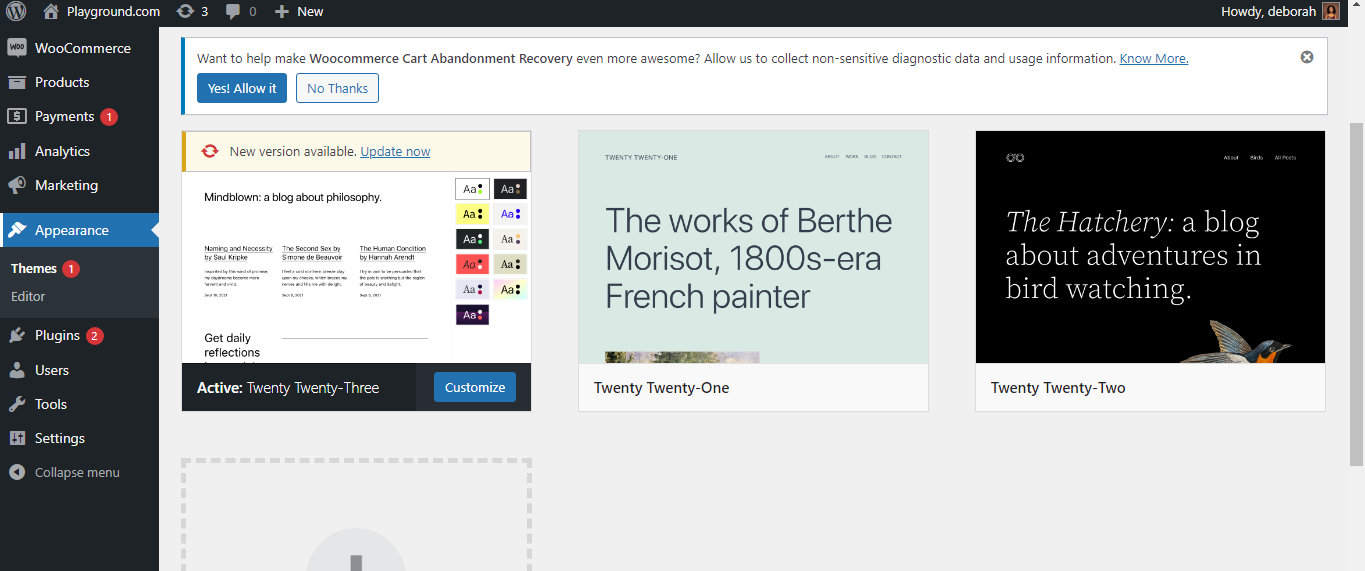Click the Themes update badge
This screenshot has height=571, width=1365.
coord(71,269)
